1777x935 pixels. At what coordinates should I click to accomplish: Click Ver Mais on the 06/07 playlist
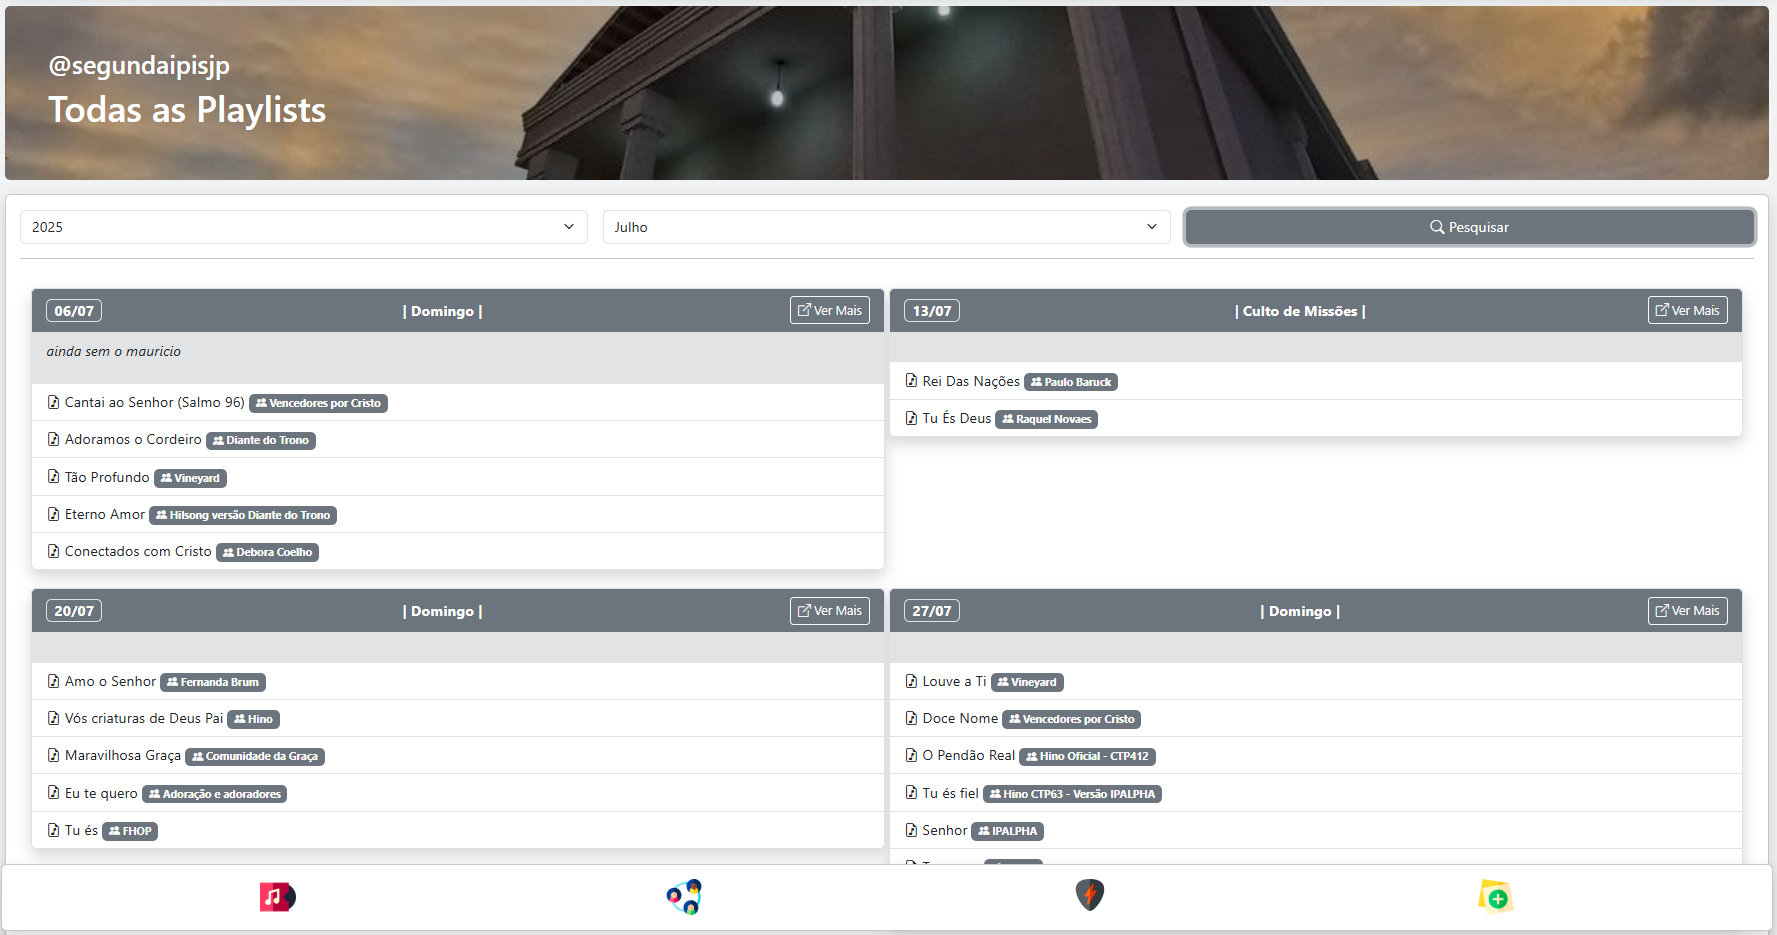(829, 311)
